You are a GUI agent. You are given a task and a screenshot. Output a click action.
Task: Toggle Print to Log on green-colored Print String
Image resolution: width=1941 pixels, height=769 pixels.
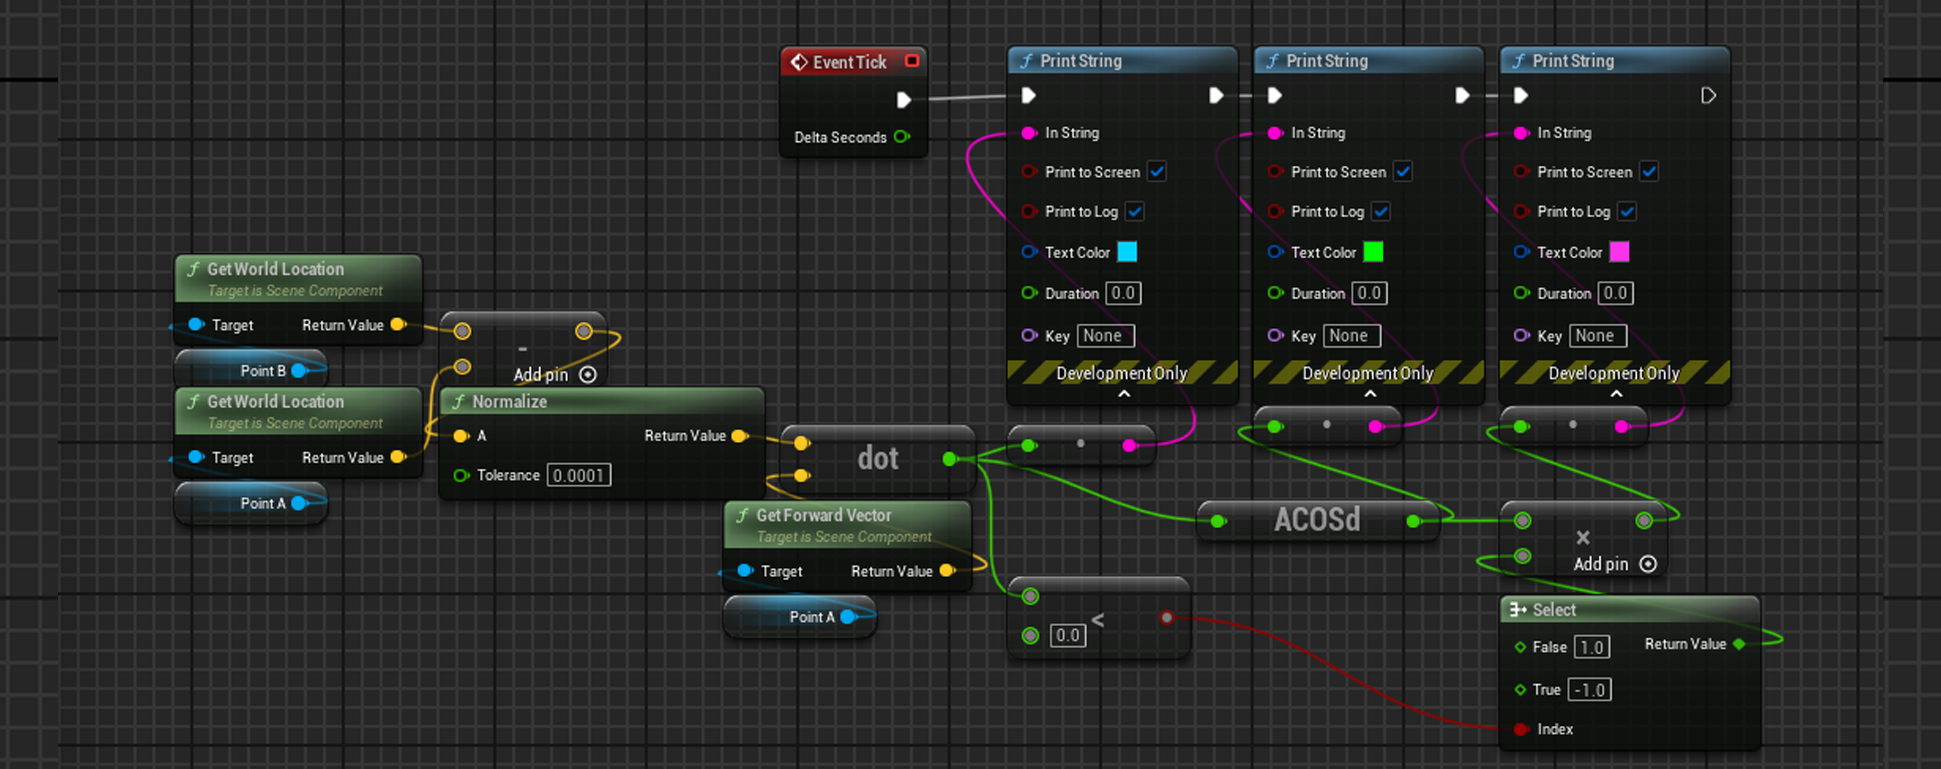point(1381,212)
